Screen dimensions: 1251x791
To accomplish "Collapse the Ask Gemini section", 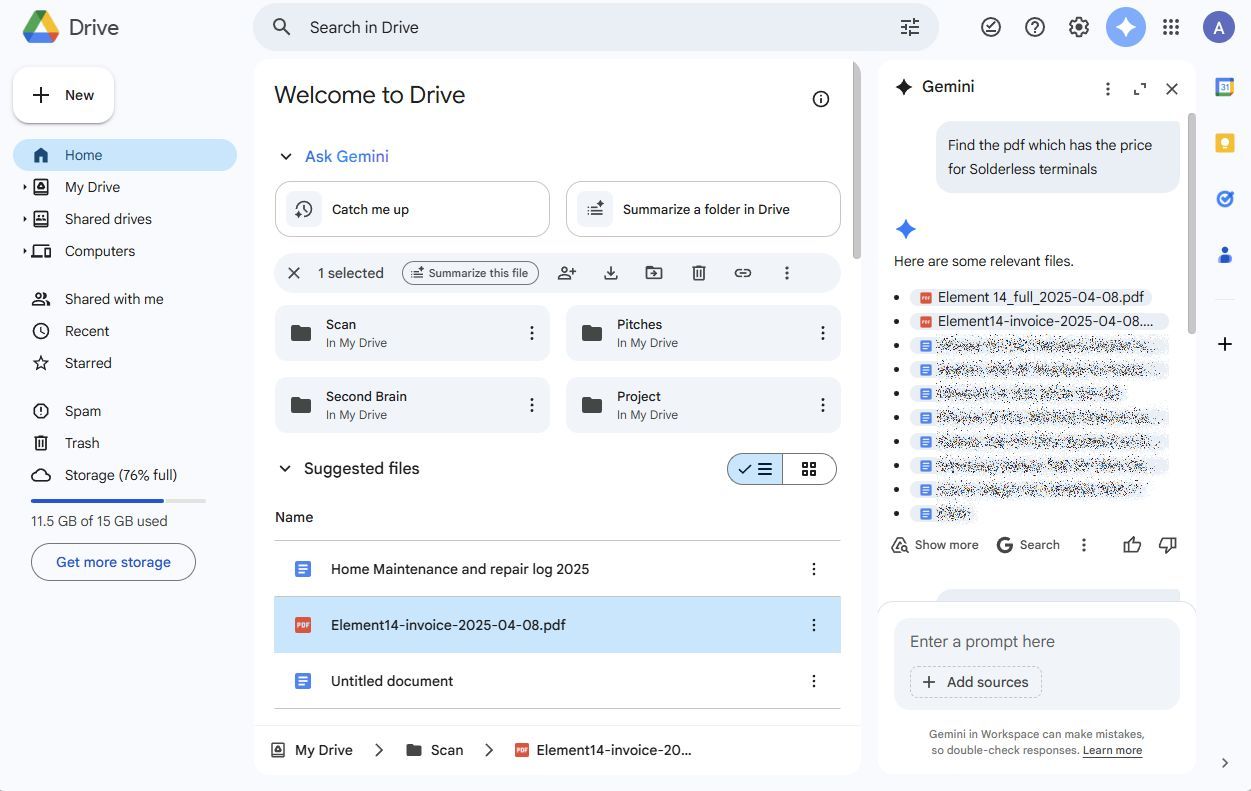I will point(286,157).
